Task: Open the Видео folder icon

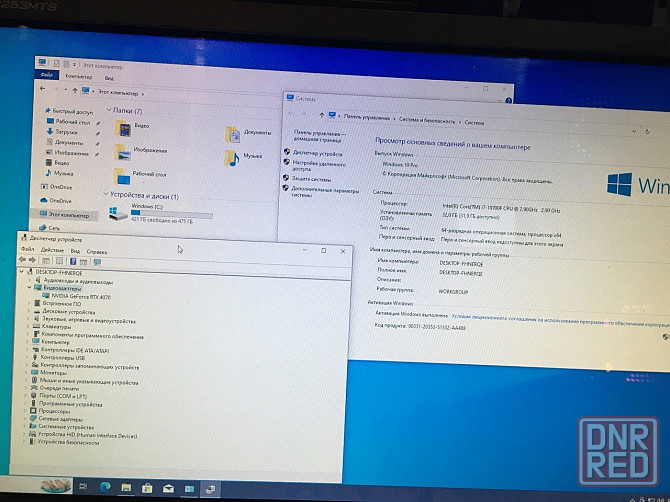Action: [124, 128]
